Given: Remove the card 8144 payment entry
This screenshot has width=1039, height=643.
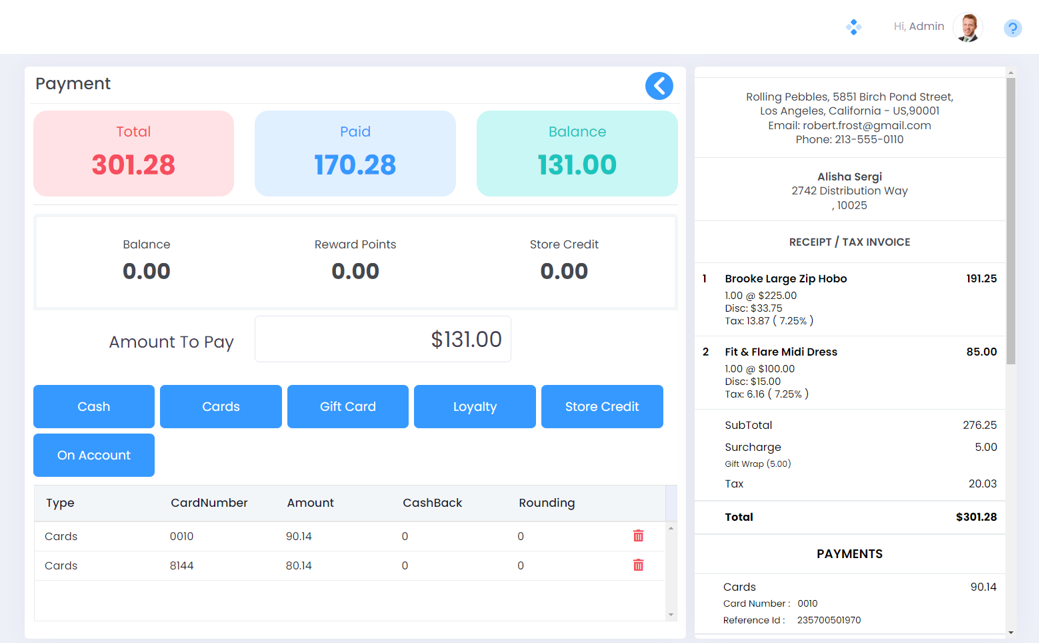Looking at the screenshot, I should pyautogui.click(x=638, y=565).
